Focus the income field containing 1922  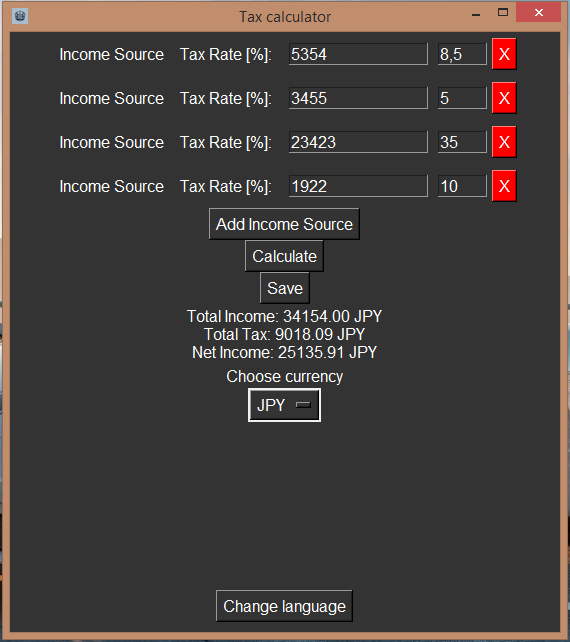pyautogui.click(x=358, y=186)
